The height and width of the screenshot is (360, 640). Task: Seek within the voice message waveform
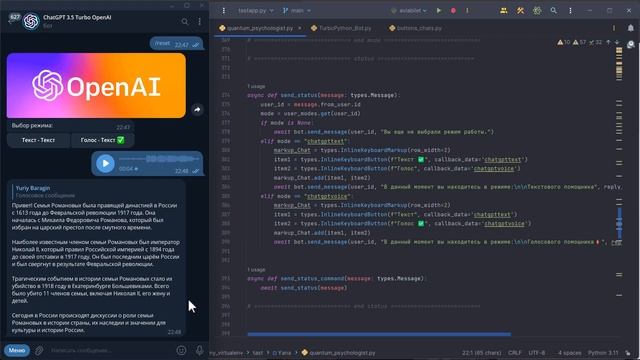pyautogui.click(x=159, y=158)
